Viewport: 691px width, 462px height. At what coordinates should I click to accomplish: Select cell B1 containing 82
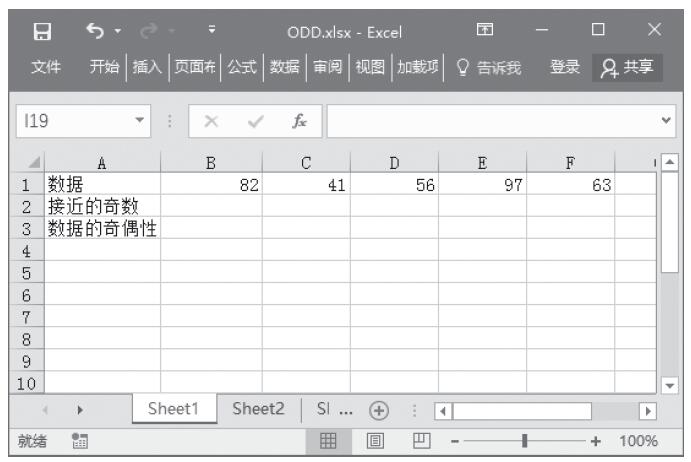(211, 184)
